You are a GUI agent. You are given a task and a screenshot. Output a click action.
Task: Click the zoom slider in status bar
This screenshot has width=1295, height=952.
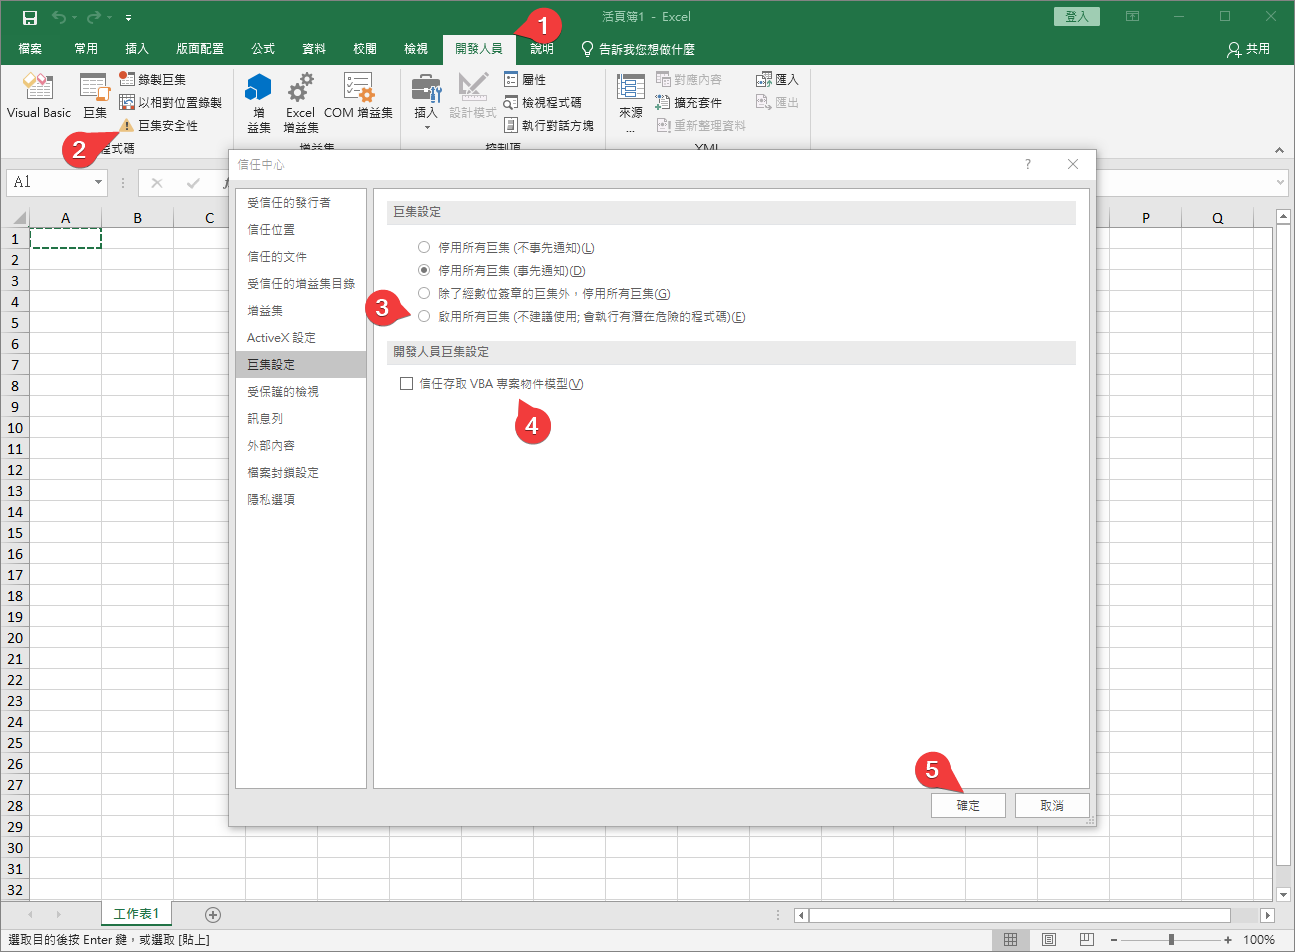[x=1171, y=940]
